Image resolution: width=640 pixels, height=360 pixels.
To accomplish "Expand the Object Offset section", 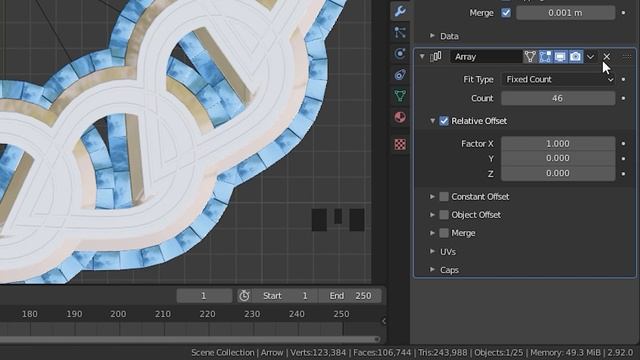I will pyautogui.click(x=432, y=215).
